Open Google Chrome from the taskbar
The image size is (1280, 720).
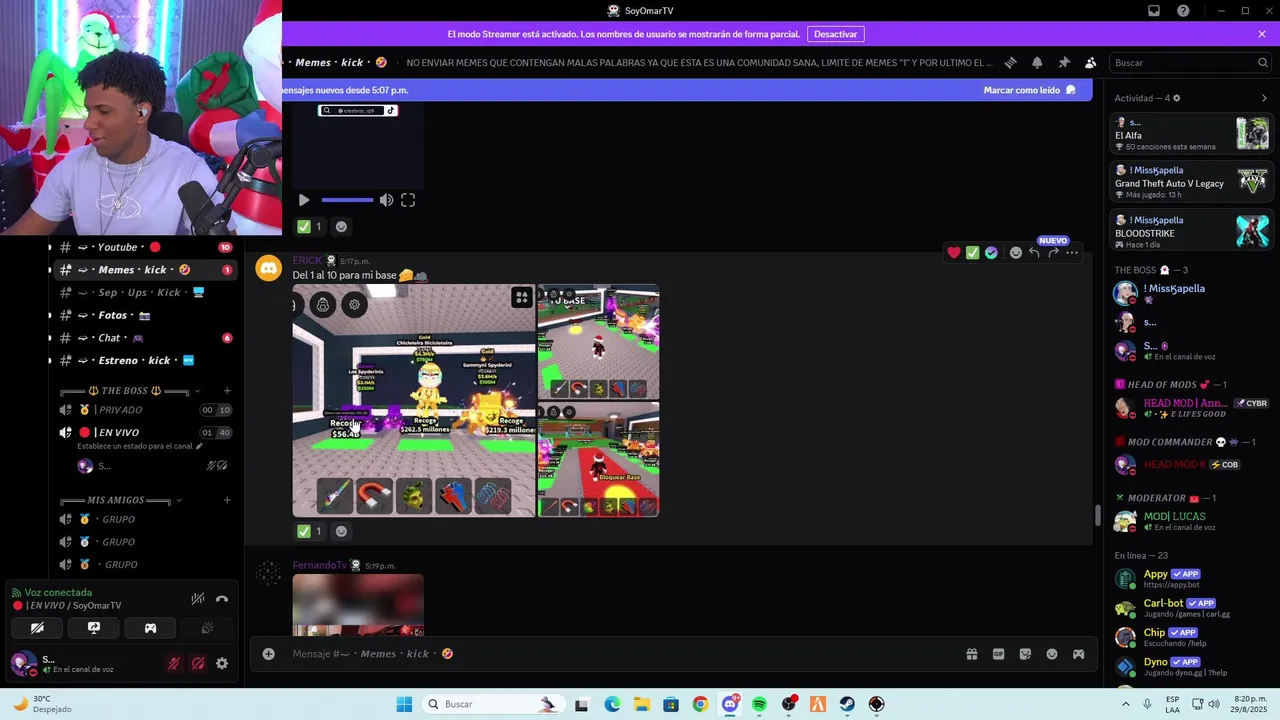(700, 704)
